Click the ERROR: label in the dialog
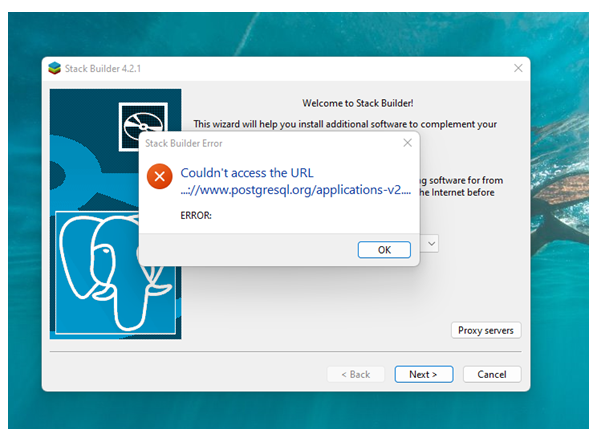The width and height of the screenshot is (602, 429). (x=196, y=215)
